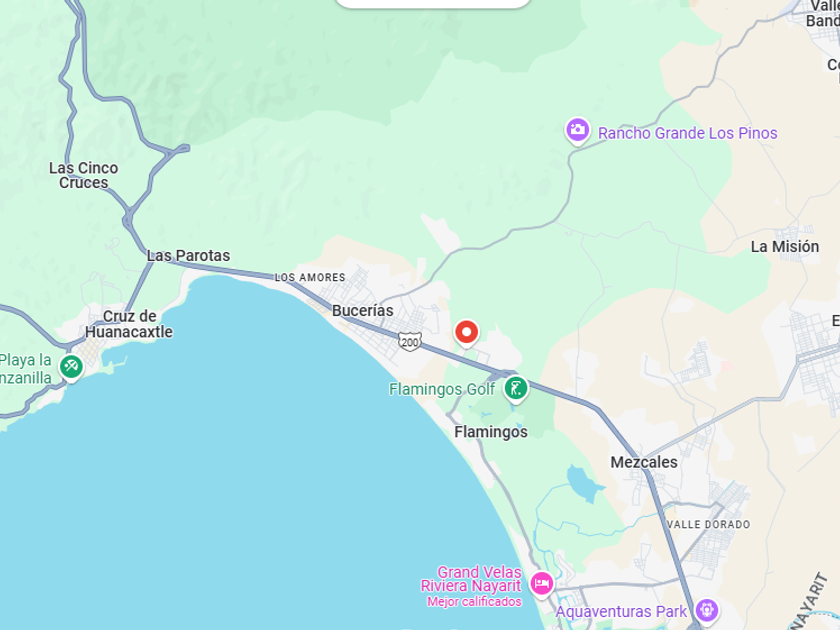Click the Grand Velas hotel bed icon
The width and height of the screenshot is (840, 630).
pos(542,584)
